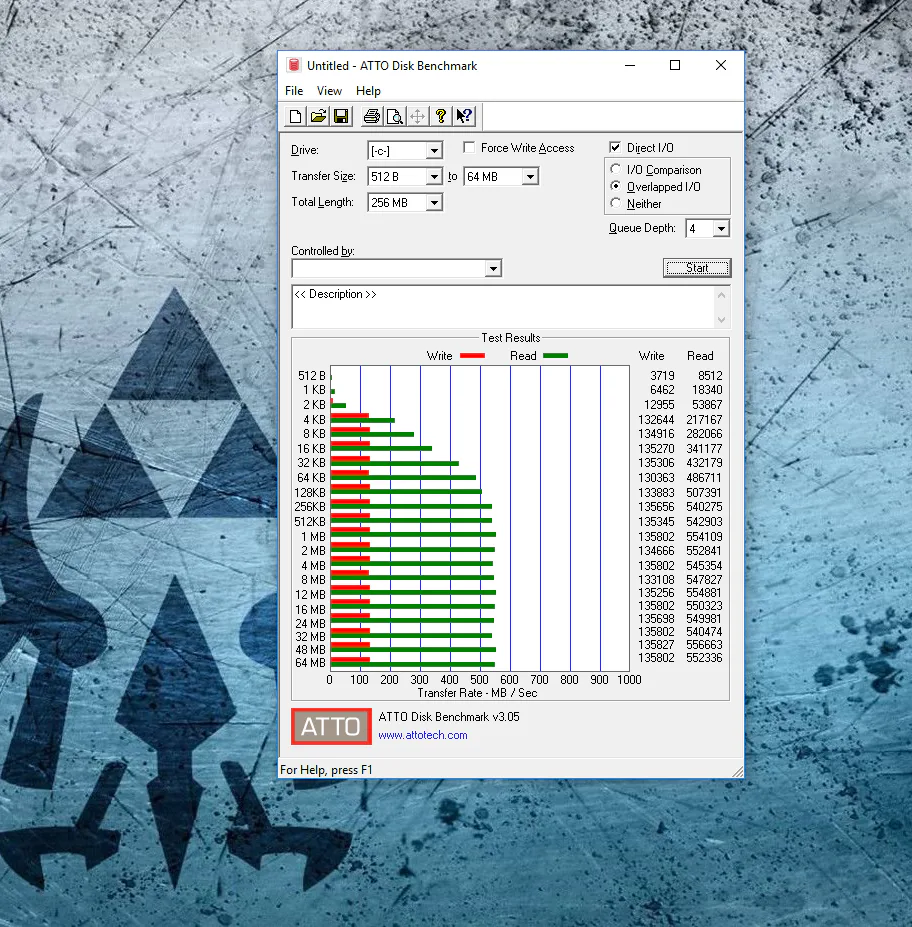
Task: Open the Total Length 256 MB dropdown
Action: click(434, 203)
